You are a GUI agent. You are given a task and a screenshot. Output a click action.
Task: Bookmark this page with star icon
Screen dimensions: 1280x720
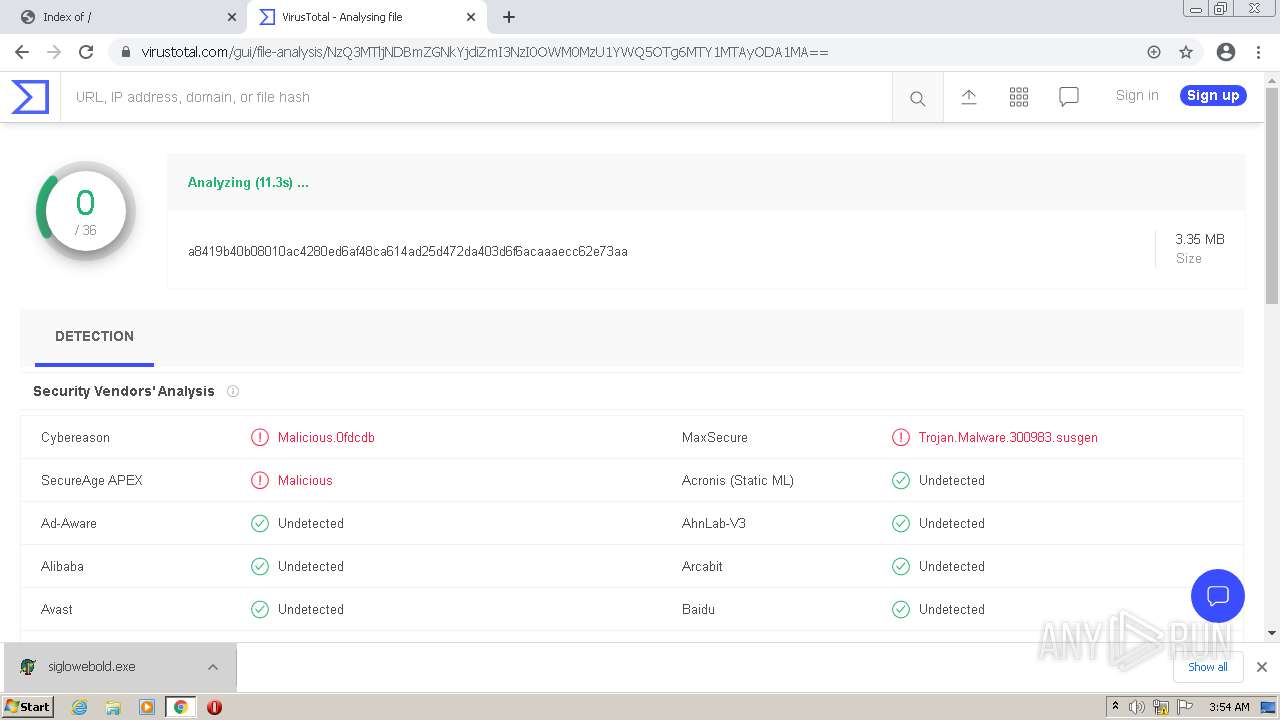(1186, 52)
